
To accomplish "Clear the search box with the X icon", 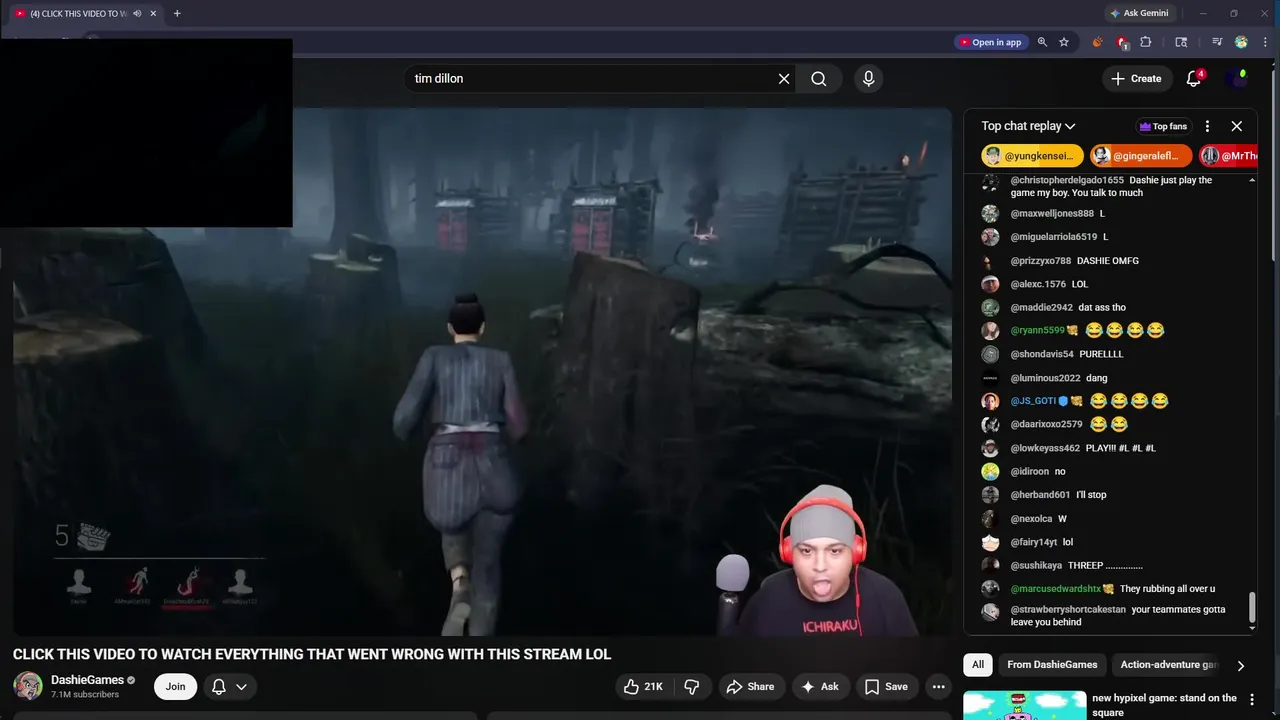I will (784, 78).
